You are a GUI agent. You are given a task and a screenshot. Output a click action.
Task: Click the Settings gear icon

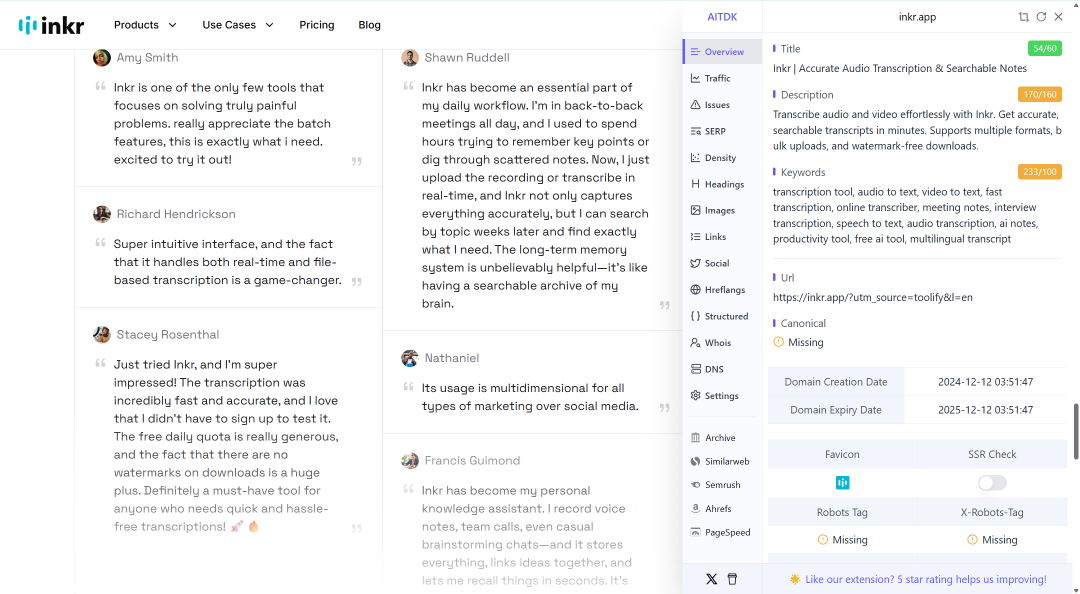696,396
